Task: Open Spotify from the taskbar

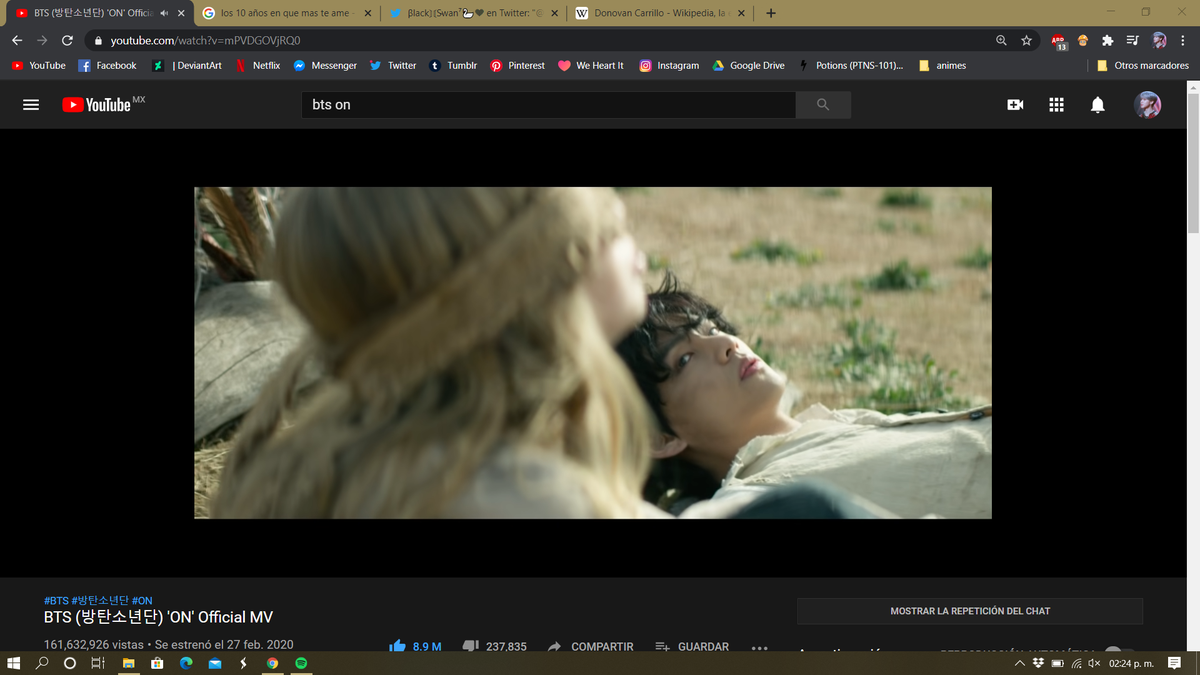Action: click(301, 663)
